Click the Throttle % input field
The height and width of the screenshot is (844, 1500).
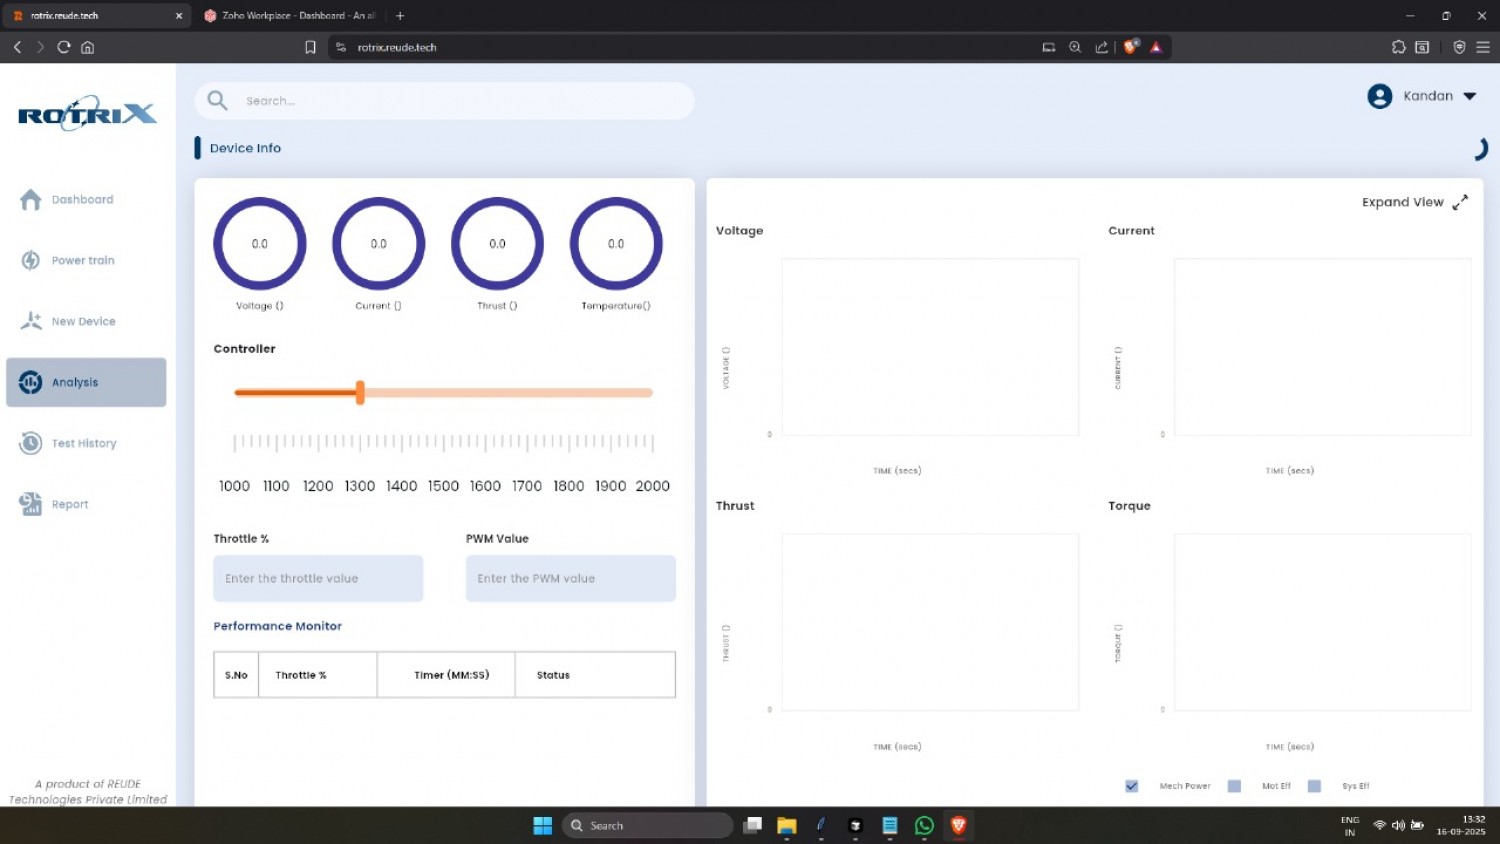(318, 579)
